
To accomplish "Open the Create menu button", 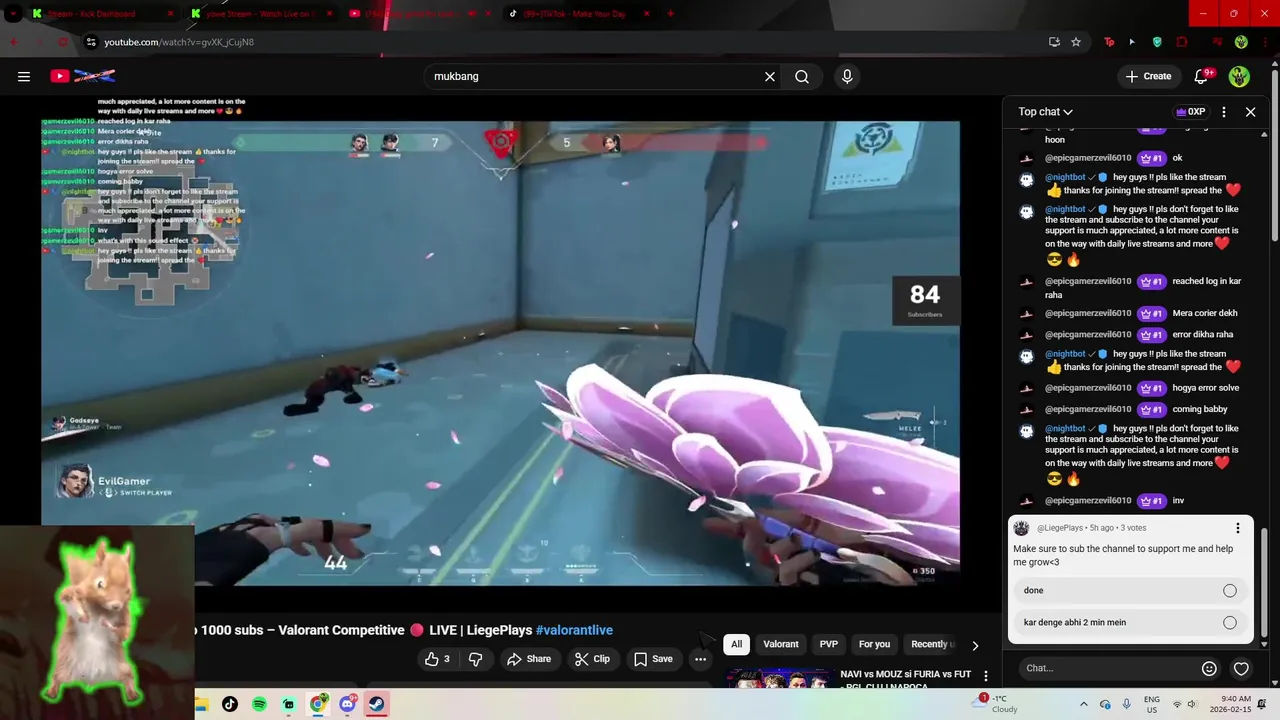I will point(1148,76).
